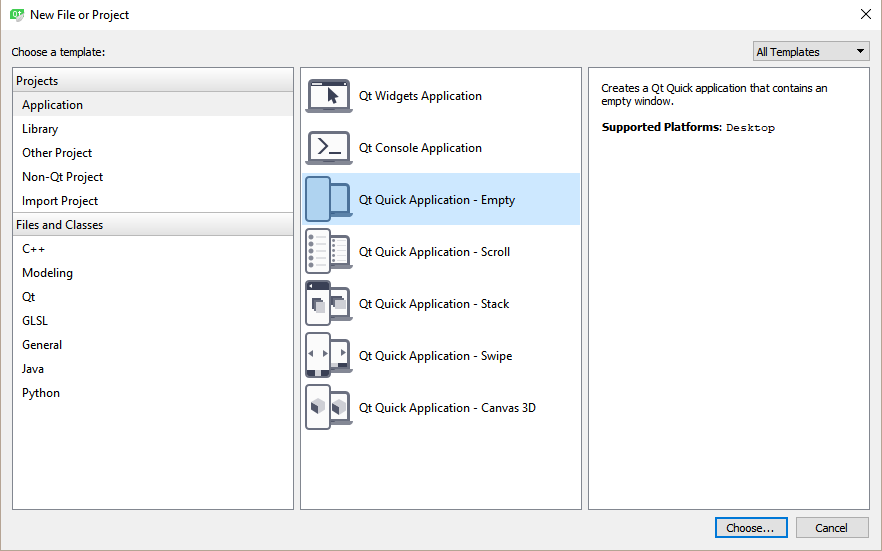This screenshot has width=882, height=551.
Task: Choose the Other Project category
Action: [57, 153]
